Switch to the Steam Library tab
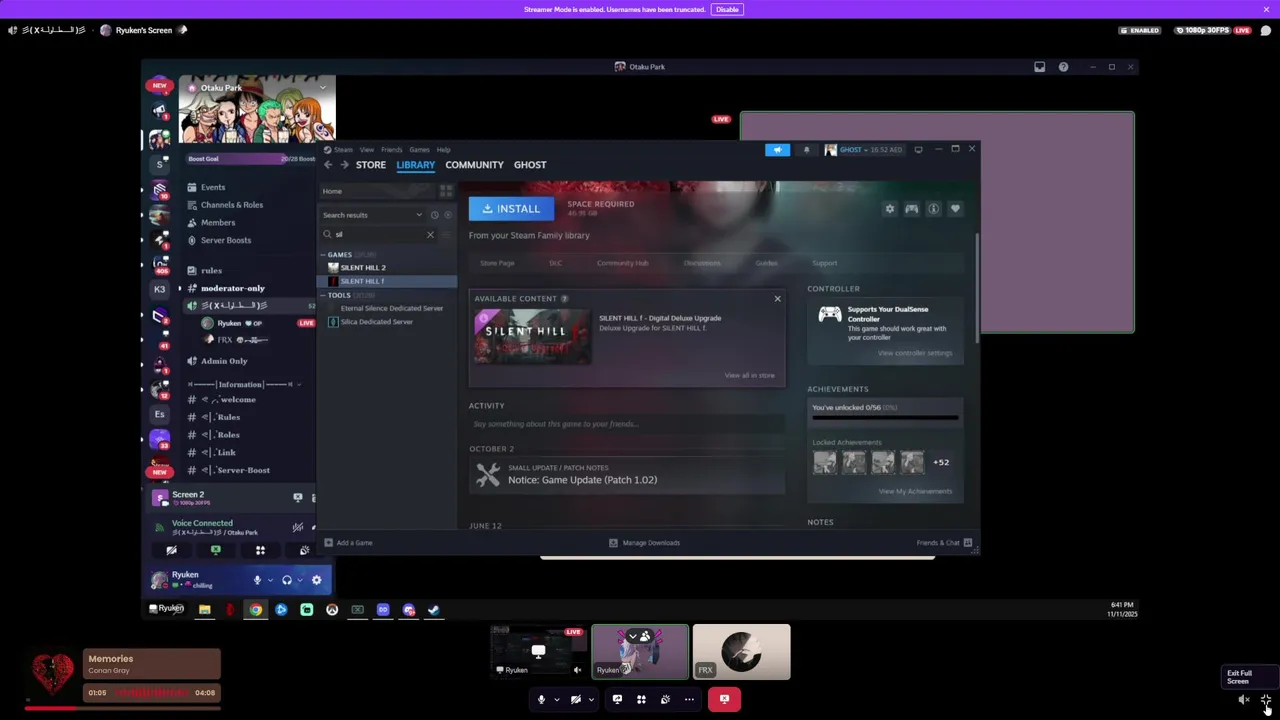 pos(415,165)
